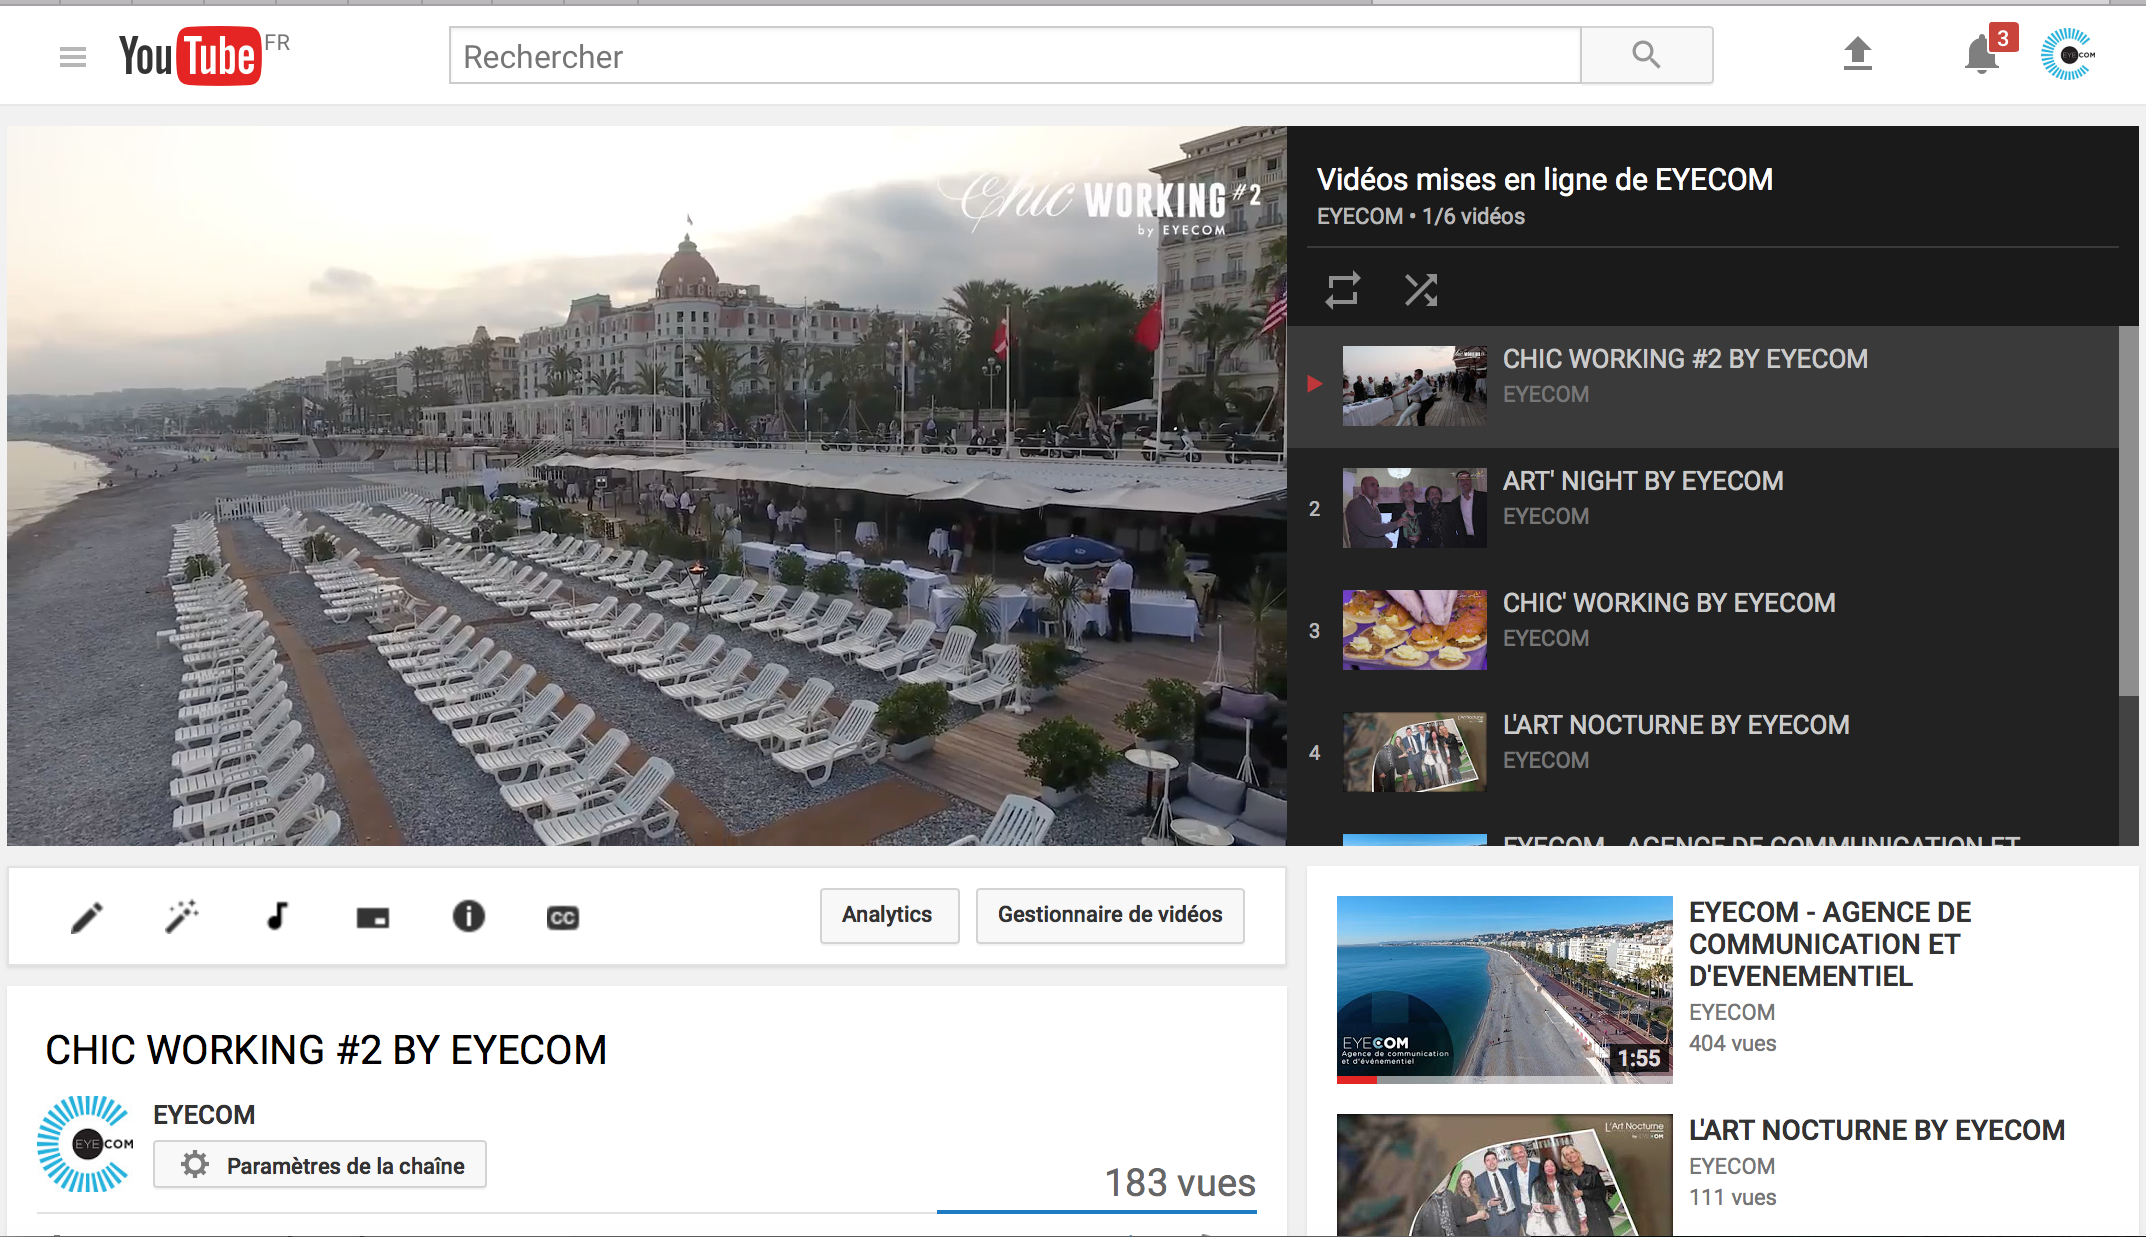The height and width of the screenshot is (1237, 2146).
Task: Click playlist item number 4
Action: pos(1315,753)
